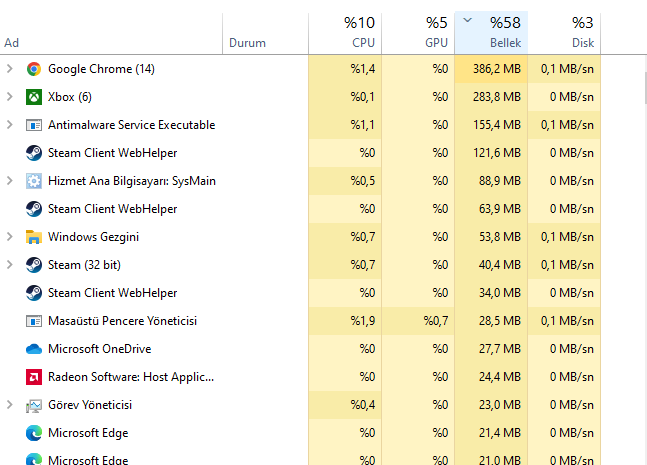Image resolution: width=647 pixels, height=465 pixels.
Task: Click the Masaüstü Pencere Yöneticisi icon
Action: coord(34,321)
